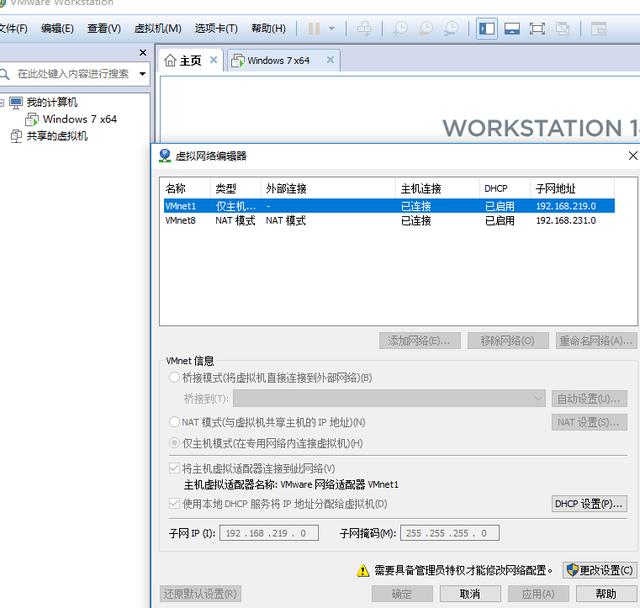
Task: Select Windows 7 x64 in library tree
Action: pos(80,119)
